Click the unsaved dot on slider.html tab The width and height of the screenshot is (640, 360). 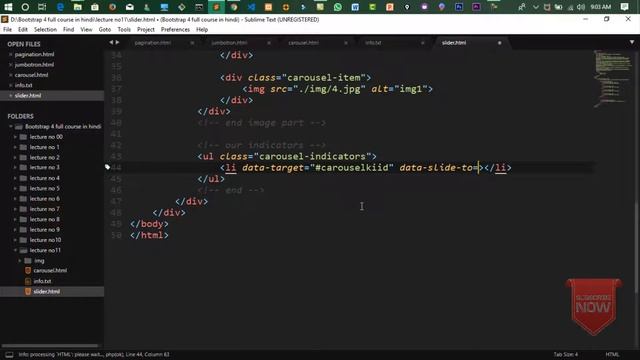(x=499, y=43)
